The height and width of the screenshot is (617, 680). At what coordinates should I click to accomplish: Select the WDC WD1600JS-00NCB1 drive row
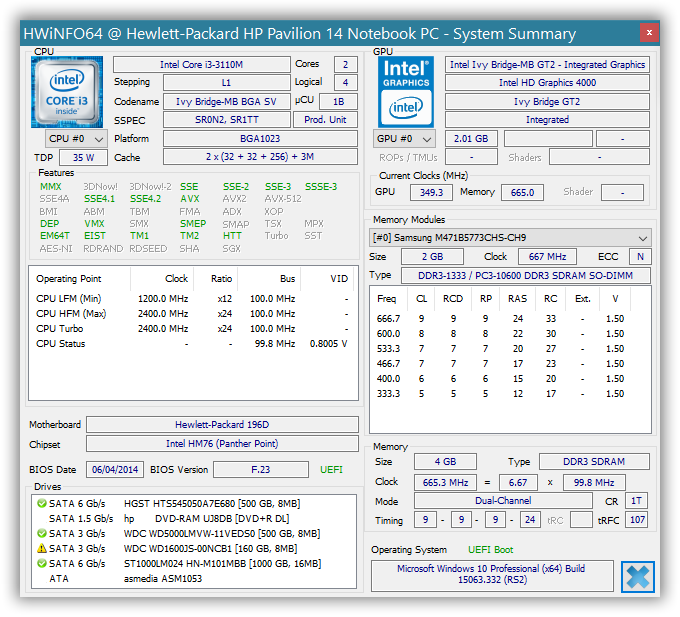[x=193, y=548]
